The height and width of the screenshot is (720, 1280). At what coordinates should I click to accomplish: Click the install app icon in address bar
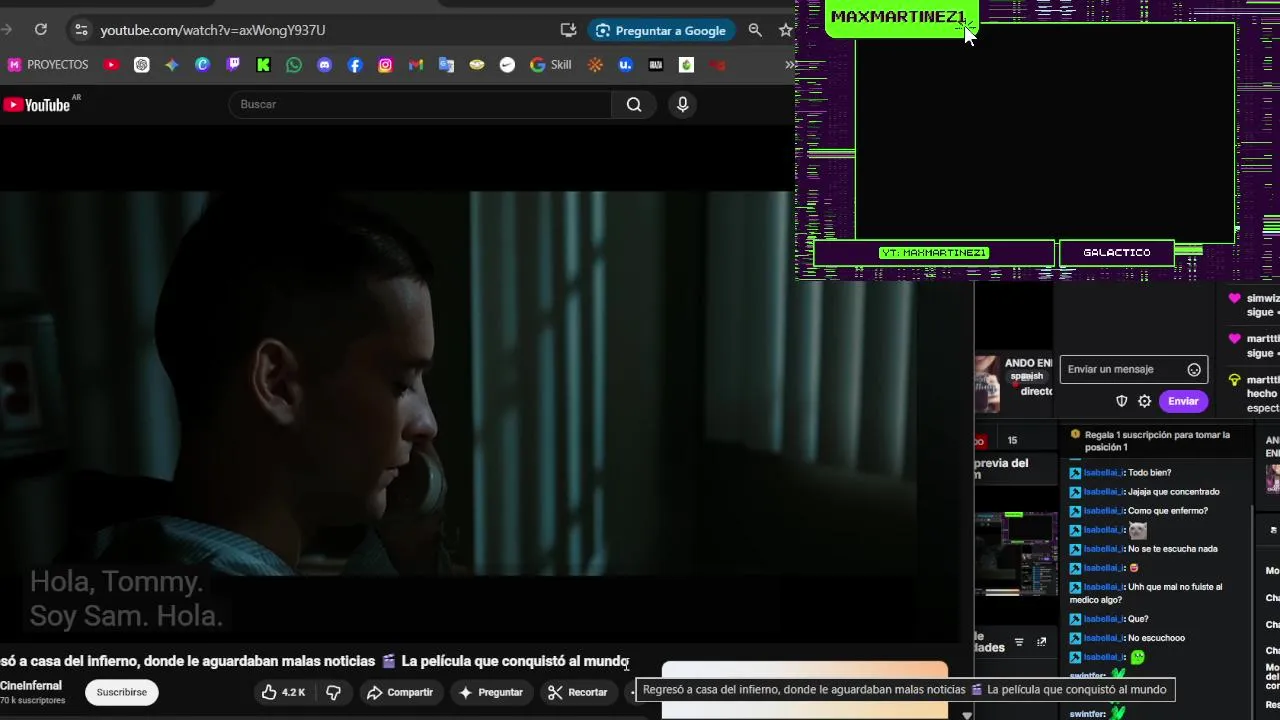(x=568, y=30)
